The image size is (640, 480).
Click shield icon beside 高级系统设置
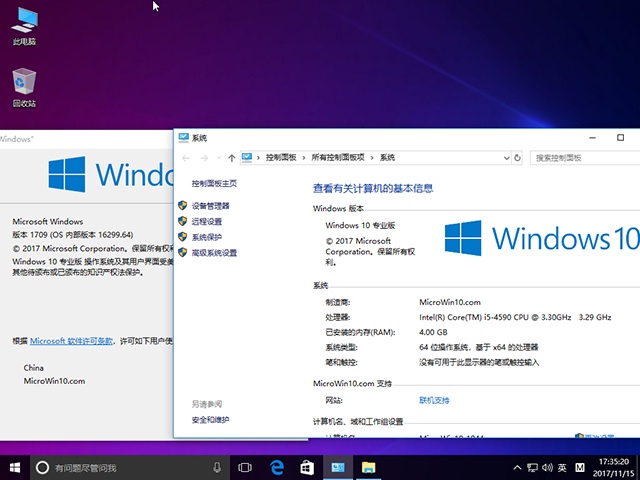182,253
